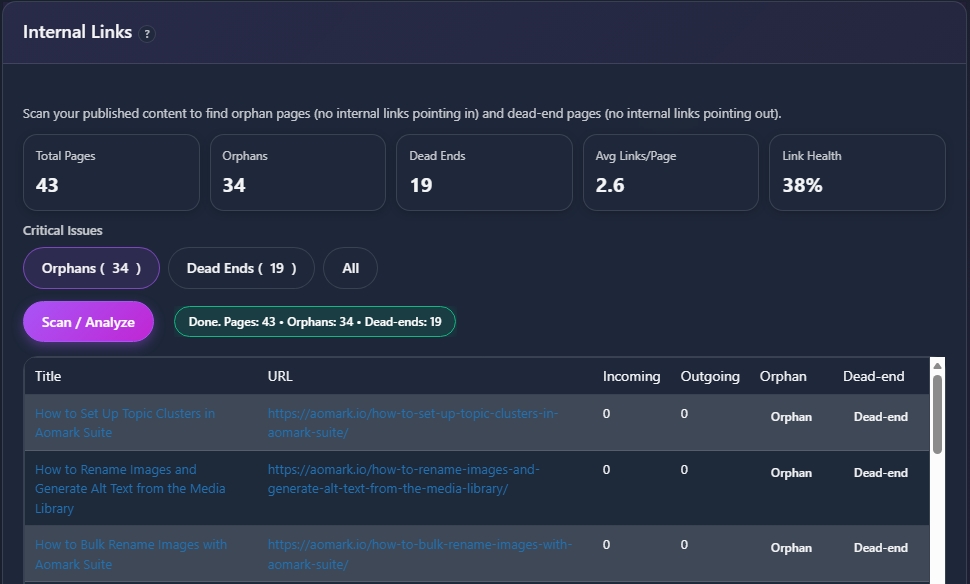Select the Dead Ends ( 19 ) filter pill
The image size is (970, 584).
pyautogui.click(x=241, y=268)
